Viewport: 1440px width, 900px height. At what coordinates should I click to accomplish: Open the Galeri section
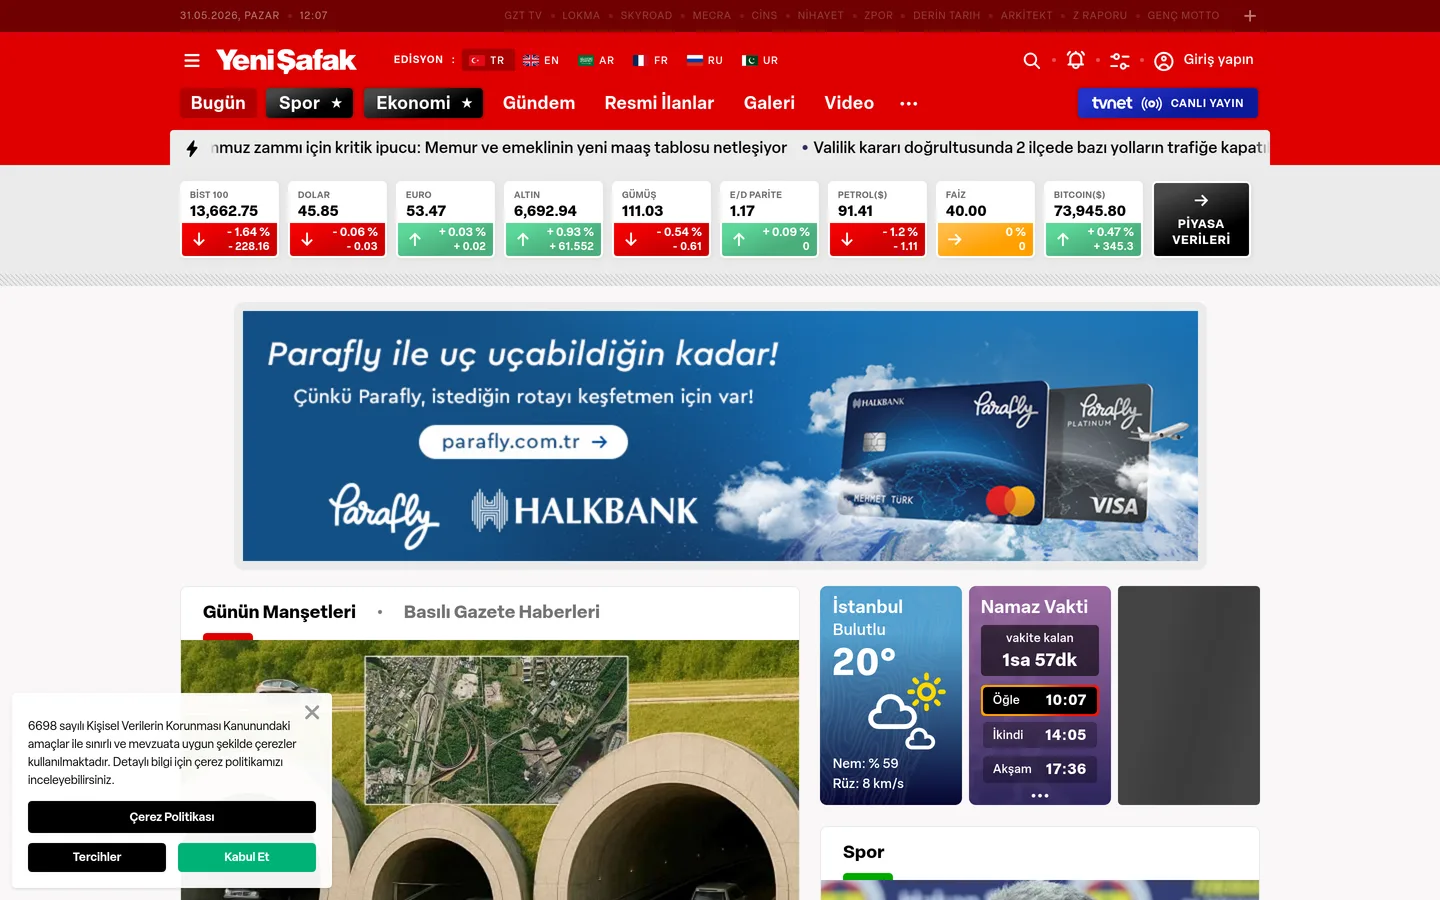(769, 103)
